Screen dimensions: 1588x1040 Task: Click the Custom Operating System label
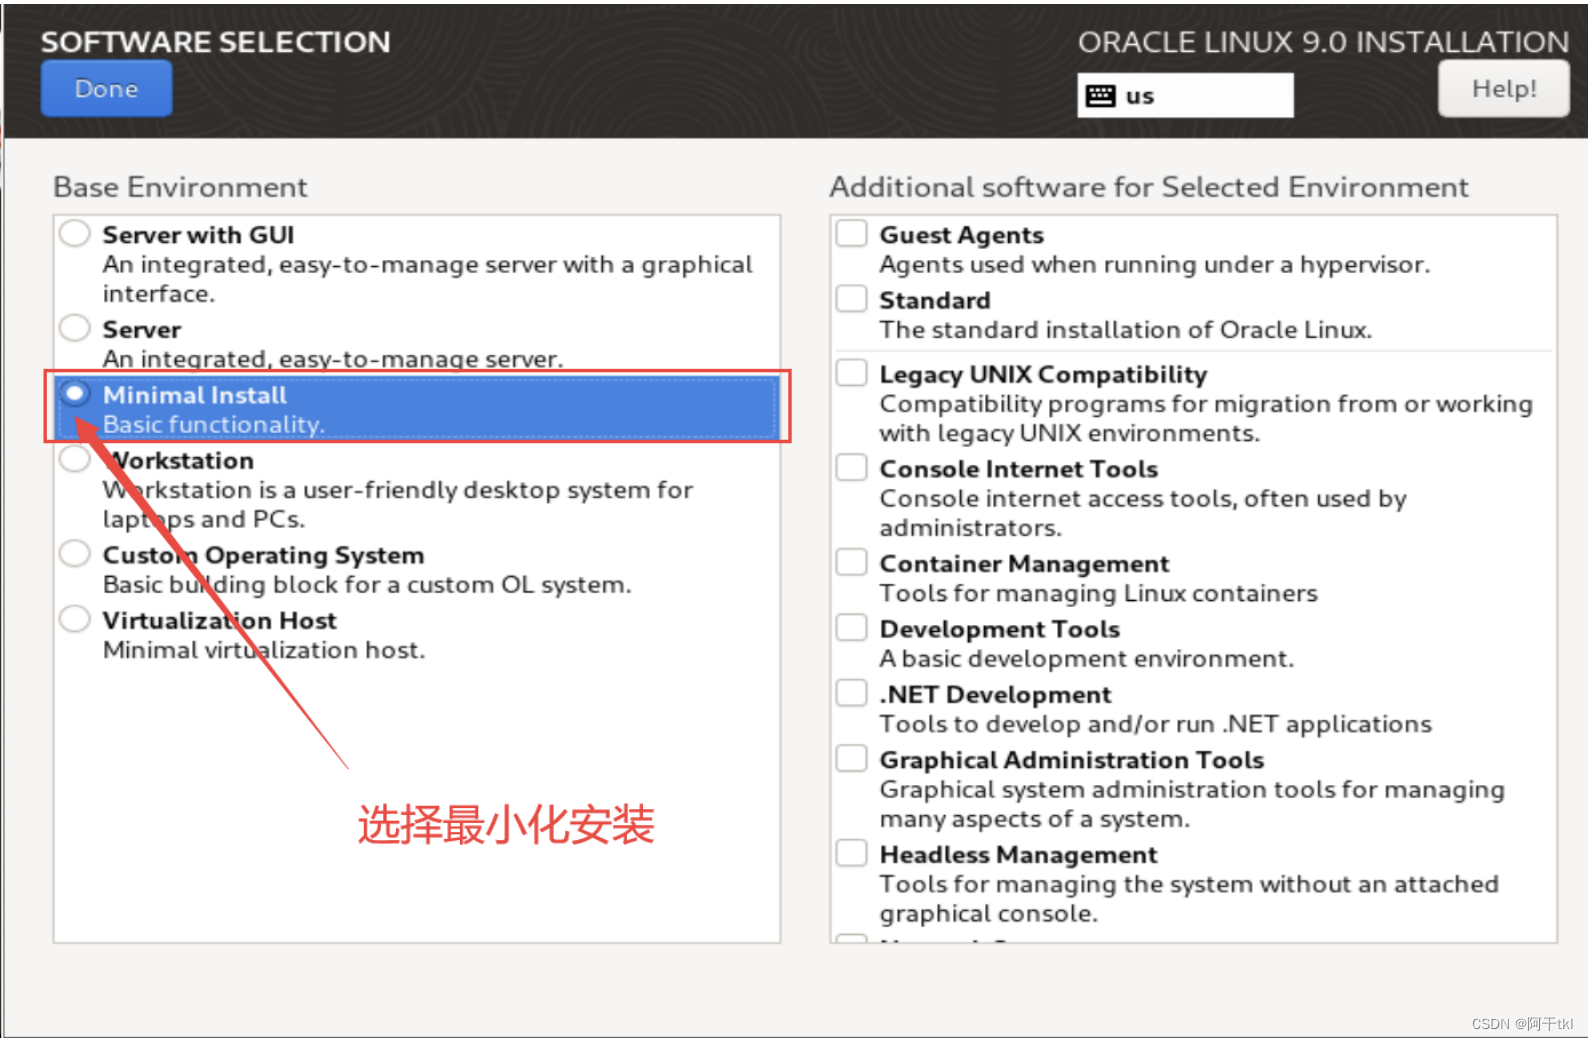263,555
